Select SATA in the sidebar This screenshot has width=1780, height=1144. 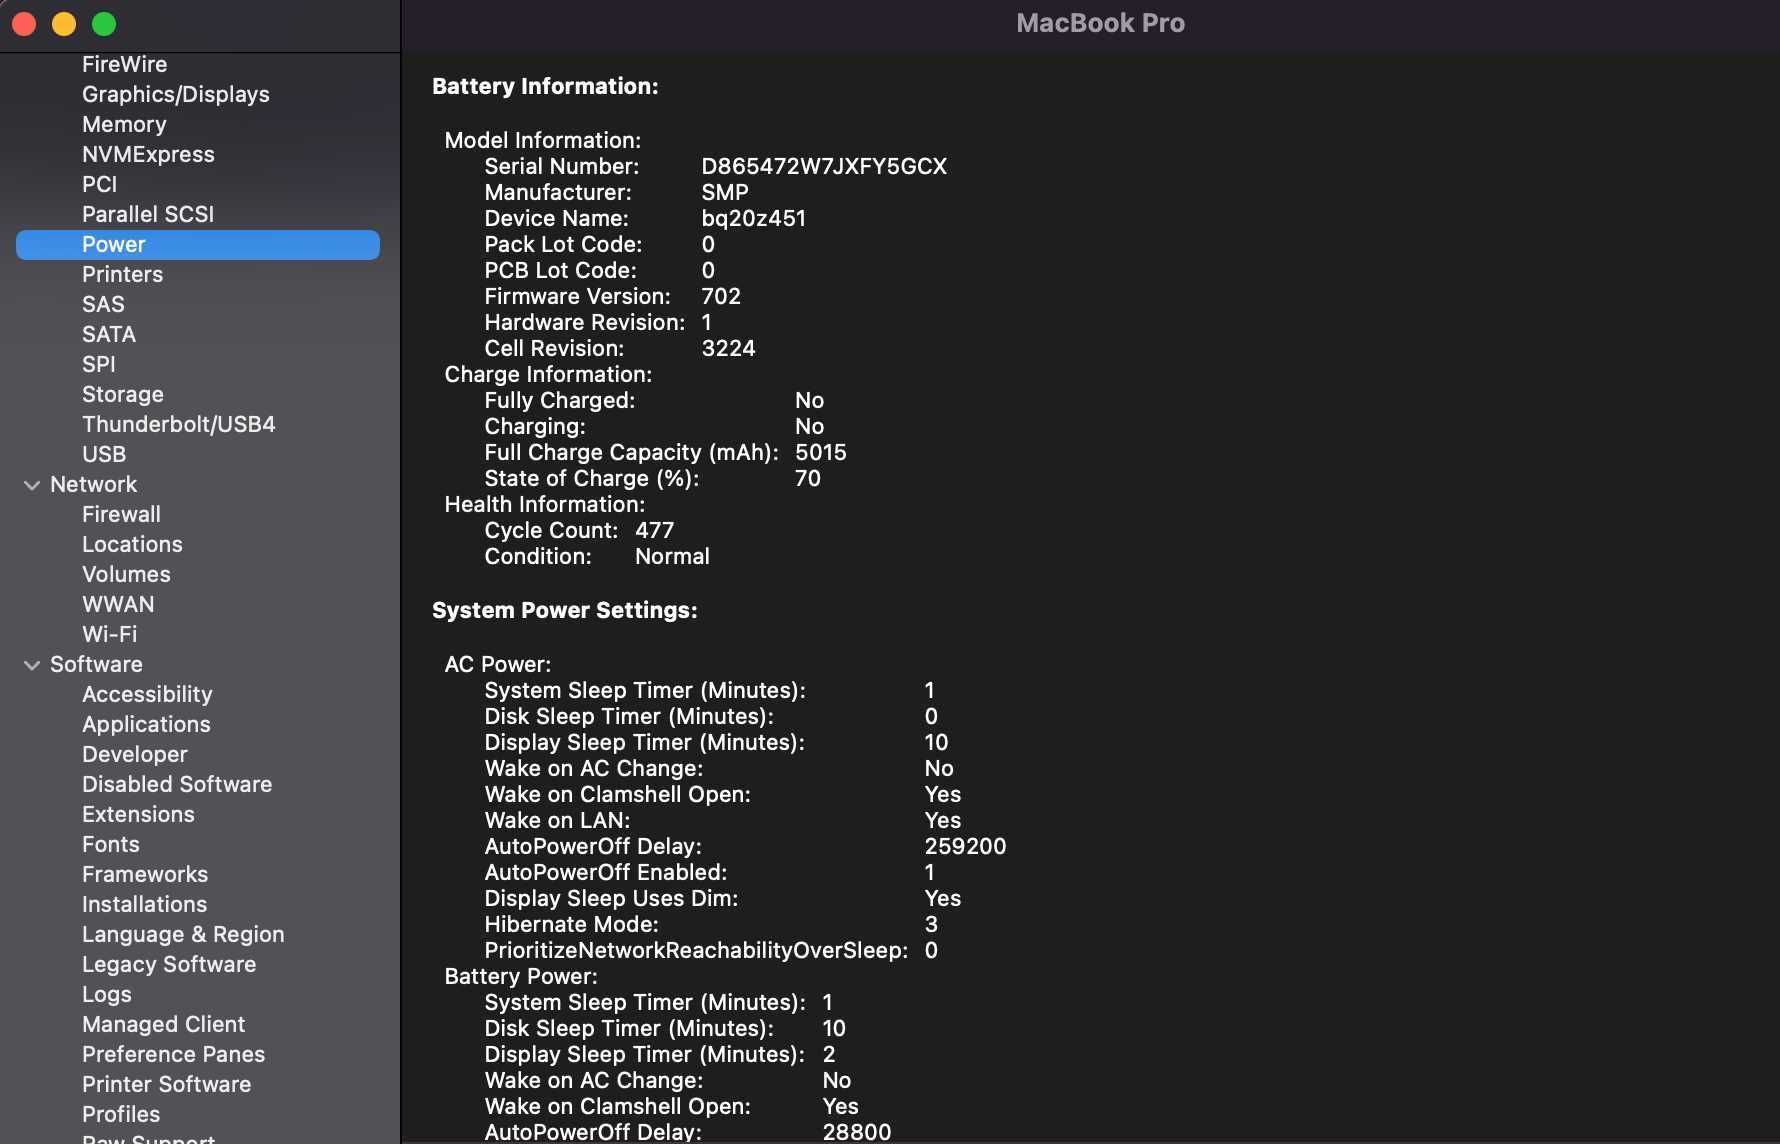point(109,334)
